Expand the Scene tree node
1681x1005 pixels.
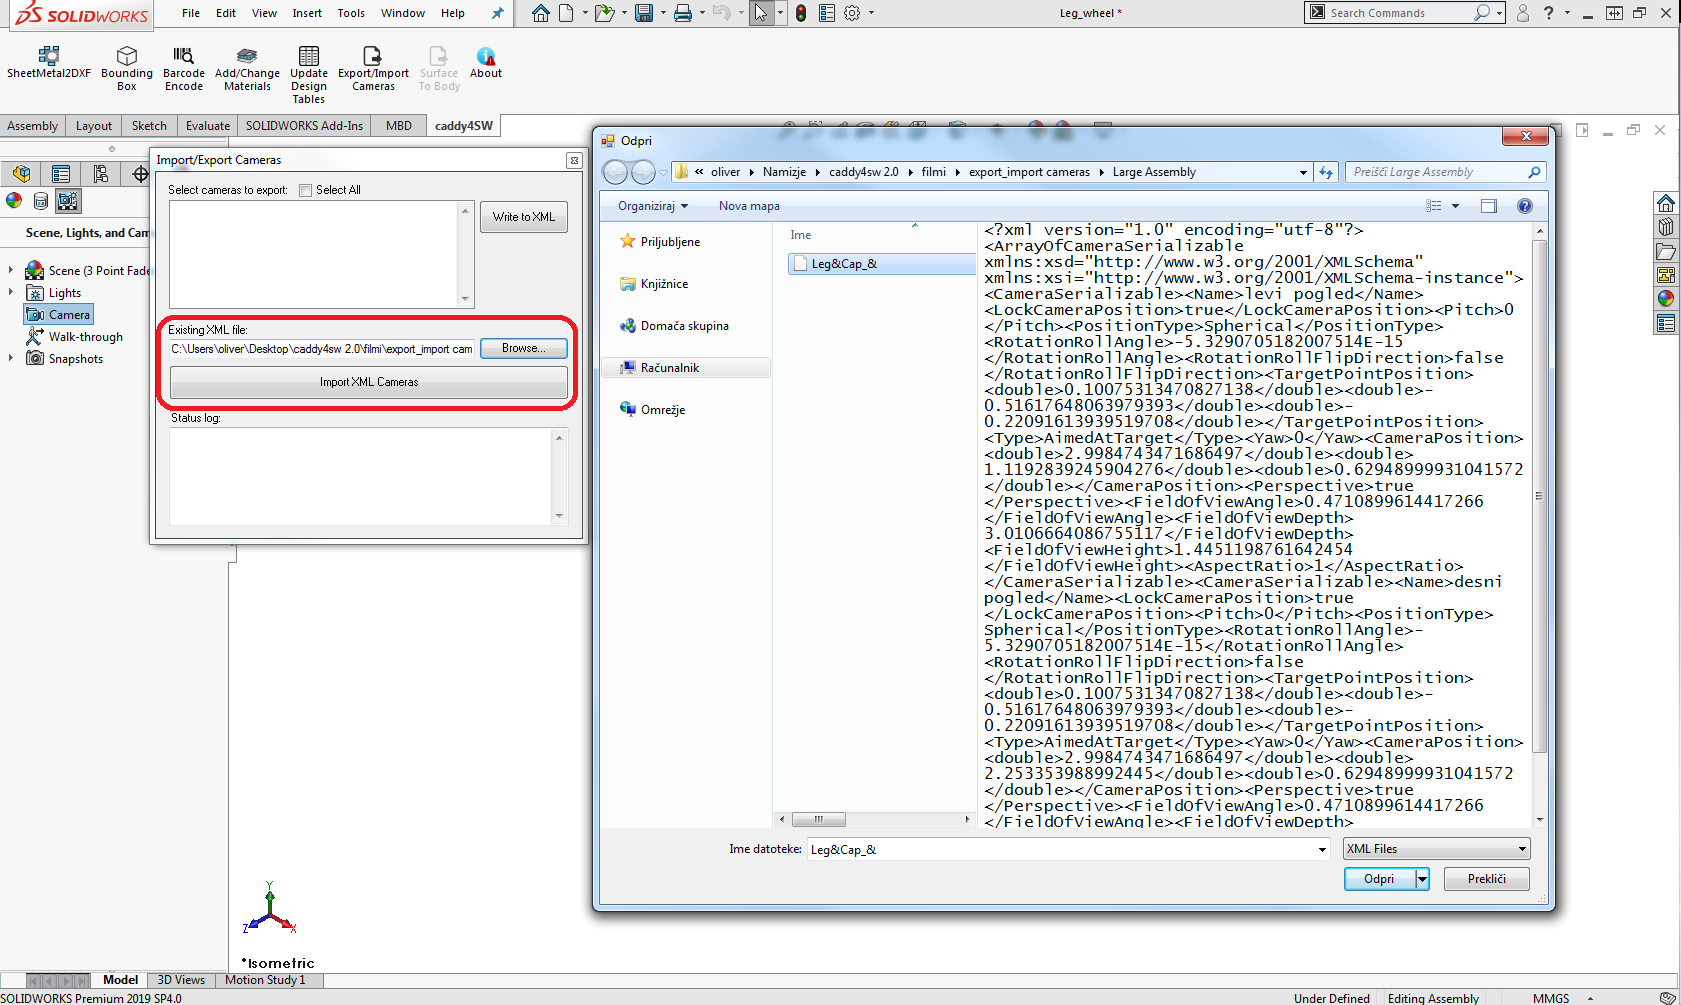(x=11, y=270)
